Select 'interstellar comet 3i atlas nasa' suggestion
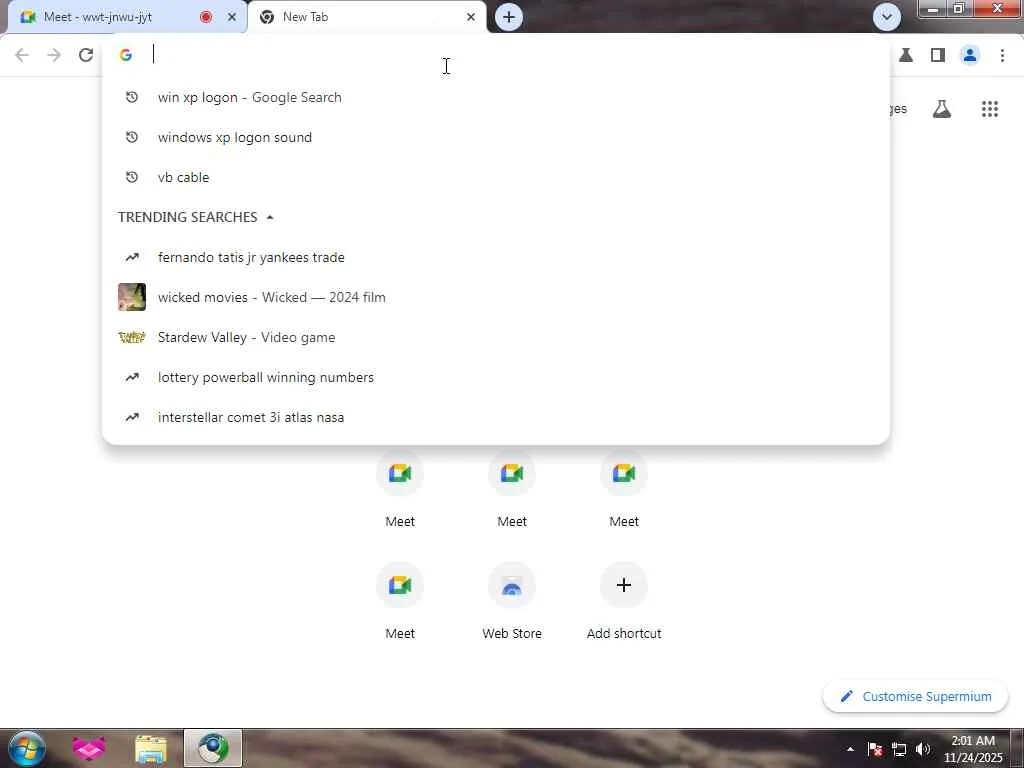1024x768 pixels. coord(496,417)
